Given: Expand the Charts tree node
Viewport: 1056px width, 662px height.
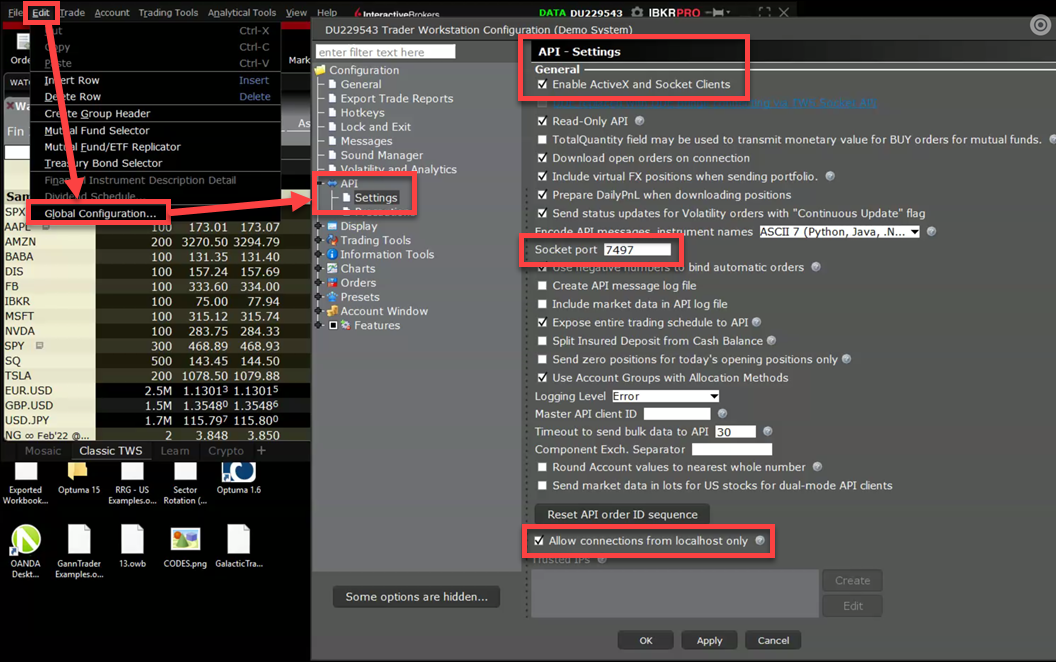Looking at the screenshot, I should pyautogui.click(x=319, y=269).
